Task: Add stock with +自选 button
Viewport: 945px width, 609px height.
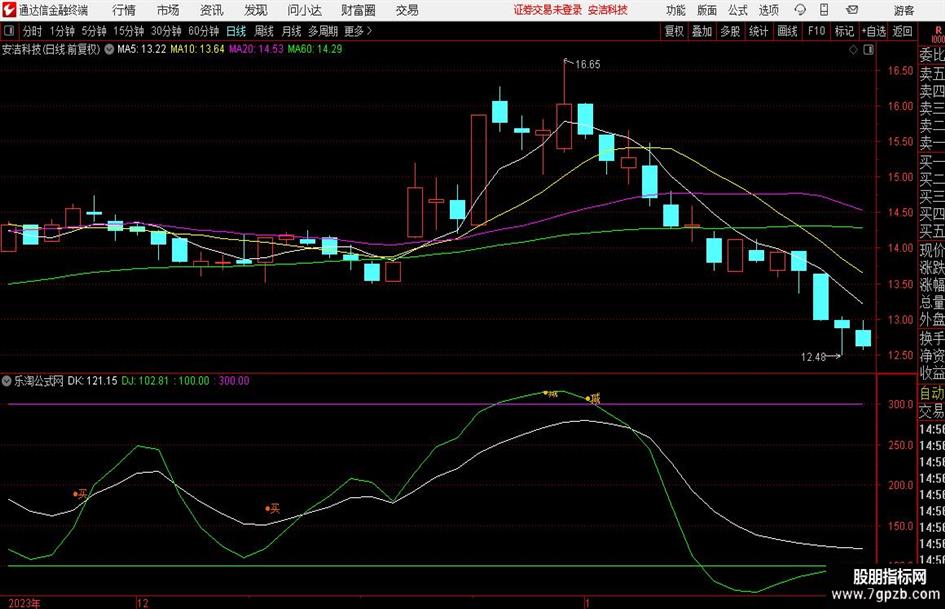Action: (x=874, y=31)
